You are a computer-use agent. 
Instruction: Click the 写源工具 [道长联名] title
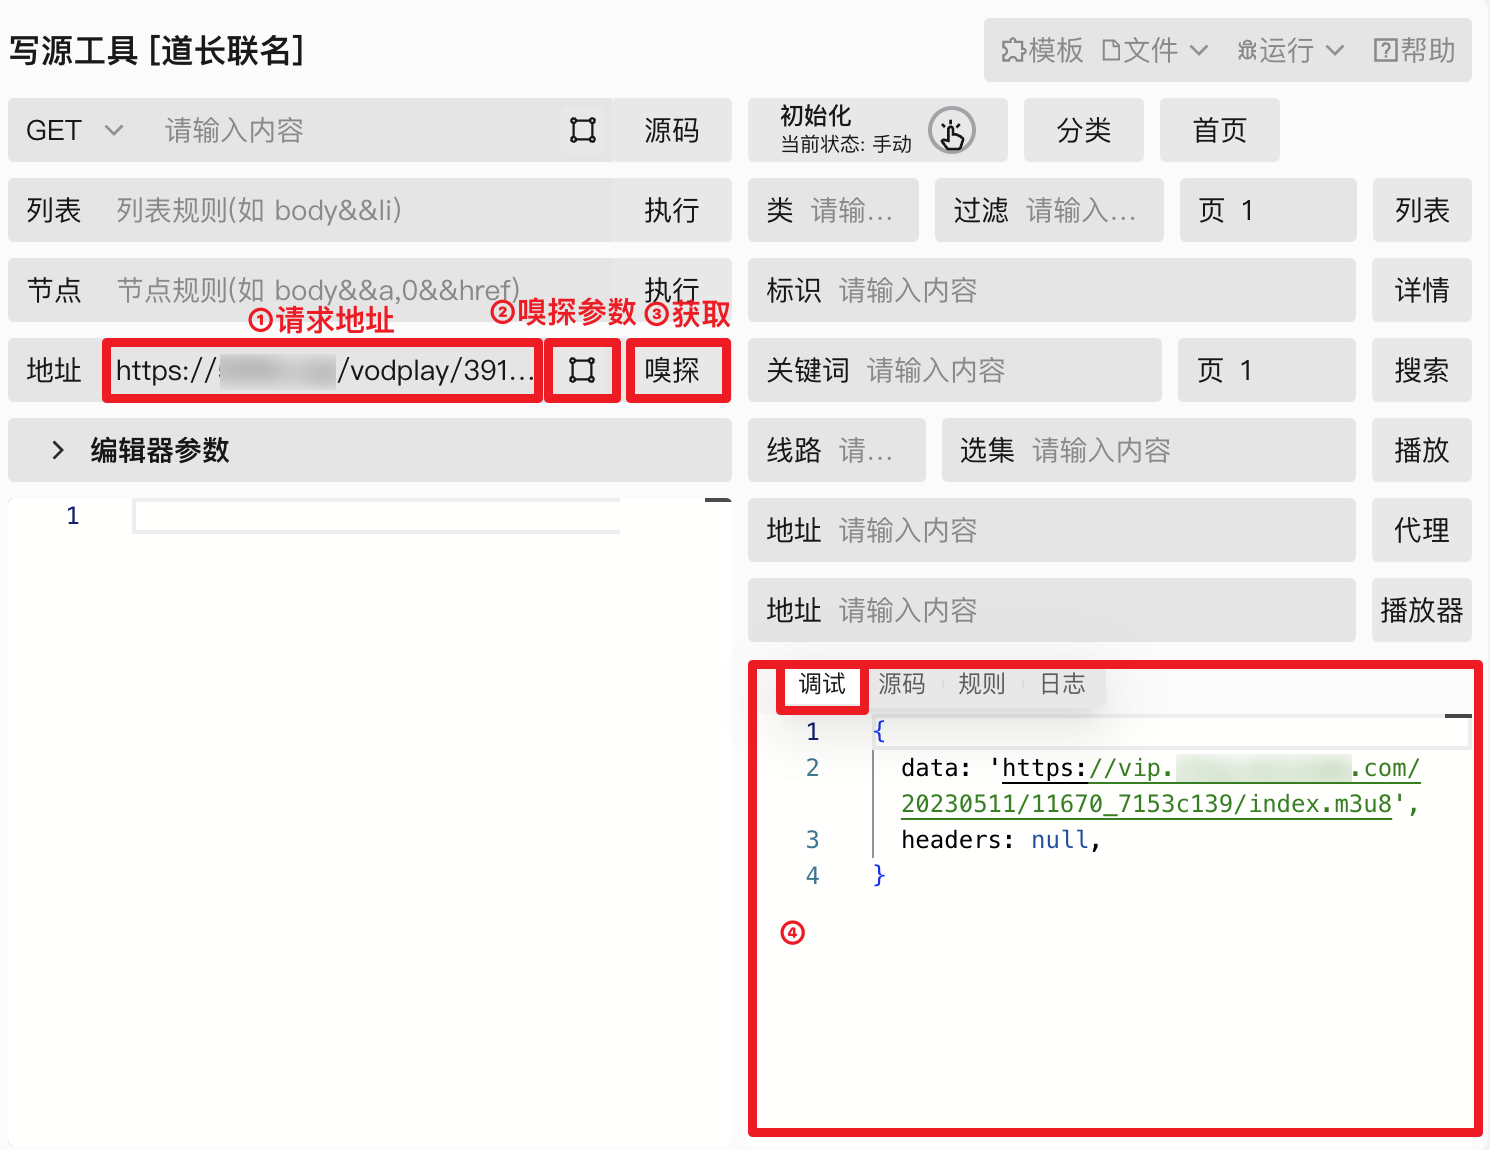tap(157, 50)
